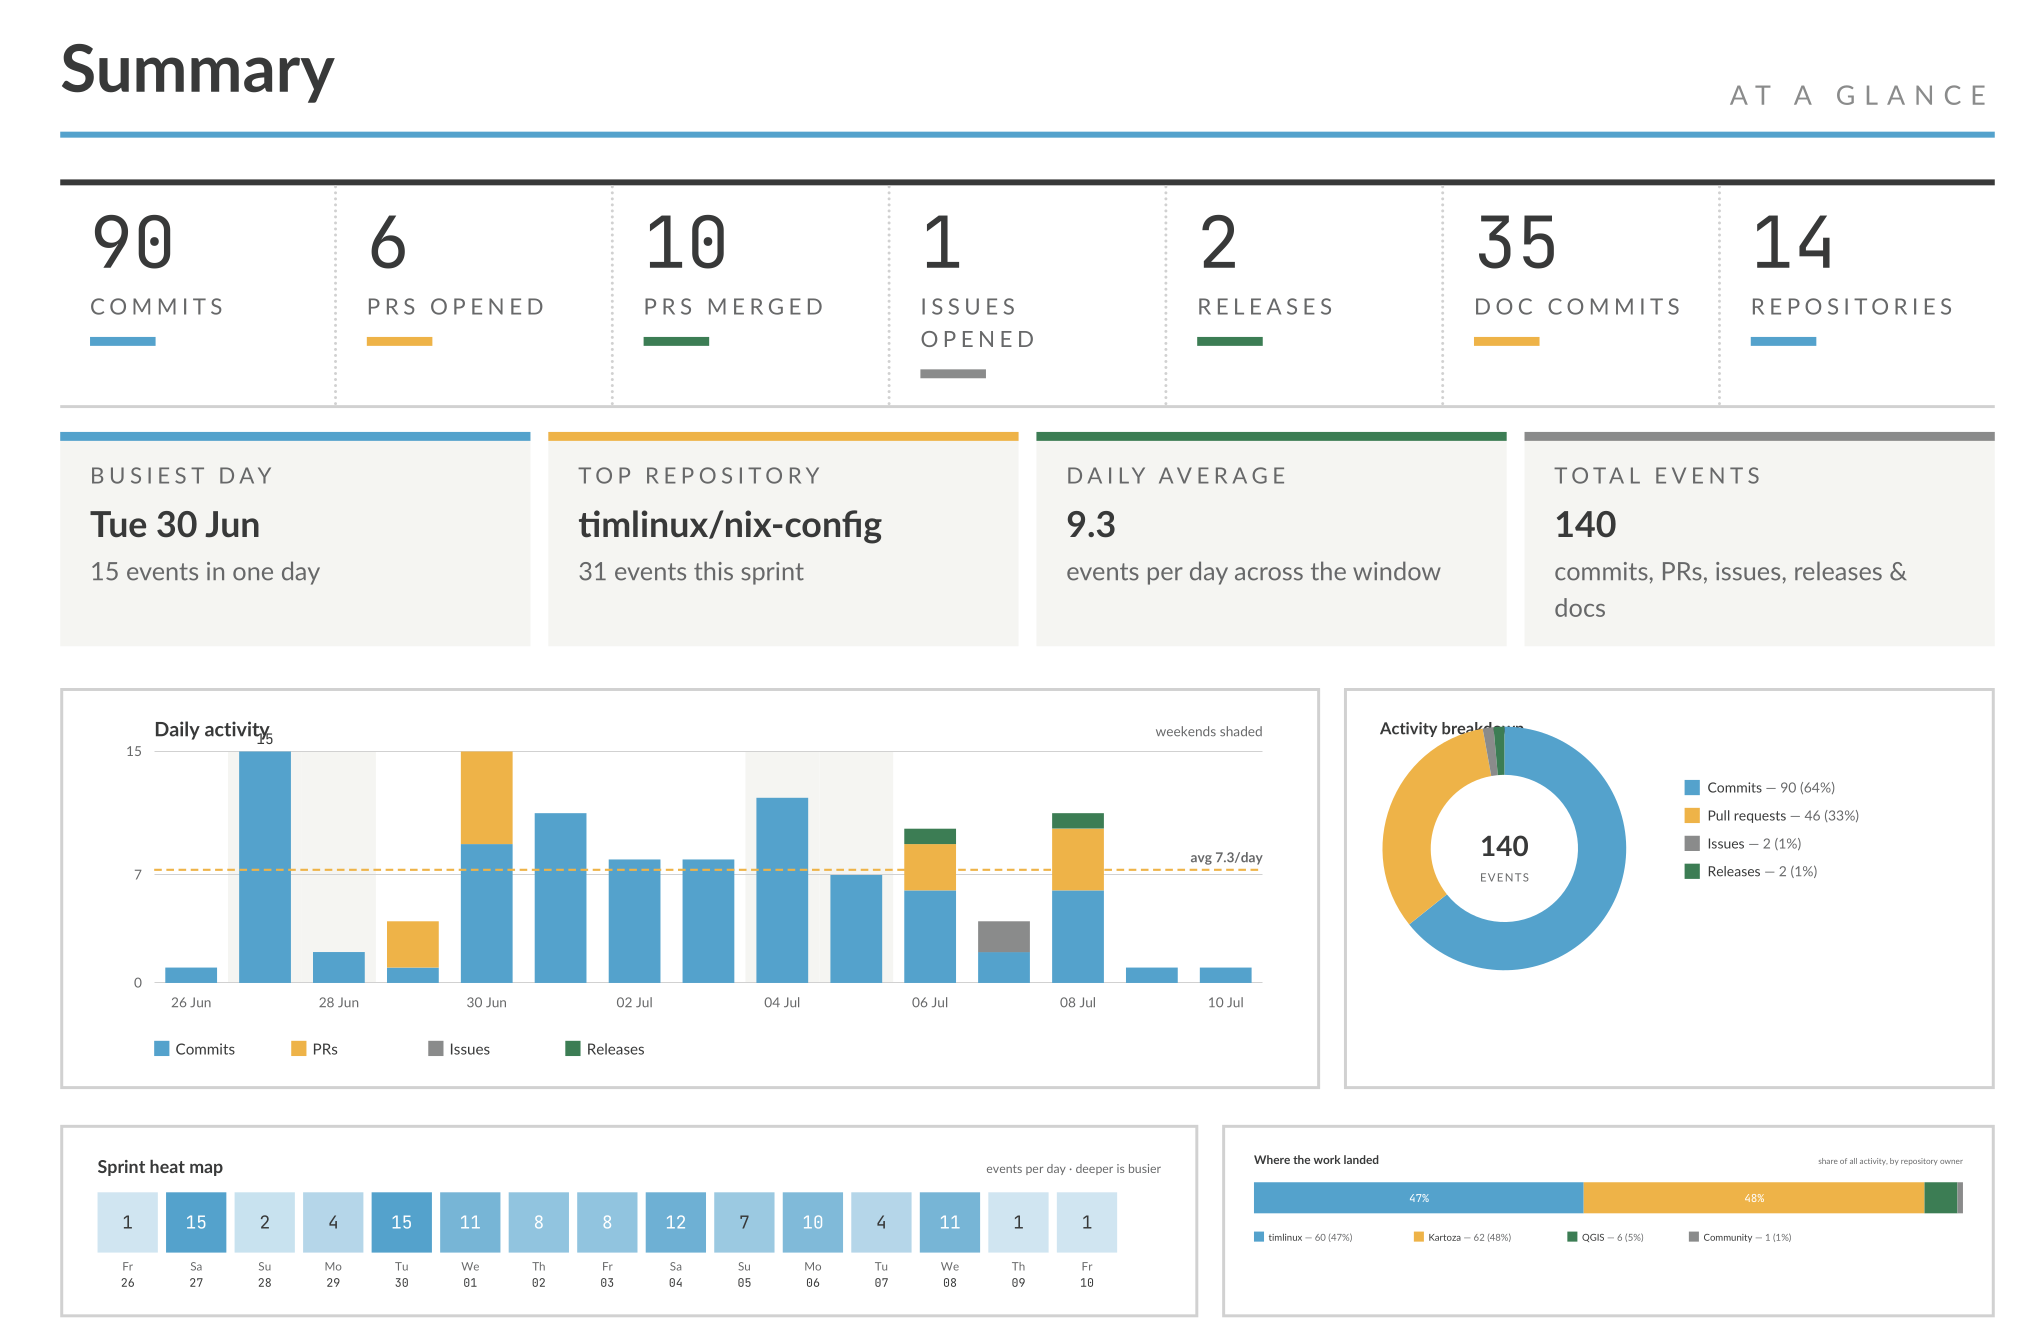2027x1340 pixels.
Task: Click the green QGIS bar segment
Action: tap(1941, 1198)
